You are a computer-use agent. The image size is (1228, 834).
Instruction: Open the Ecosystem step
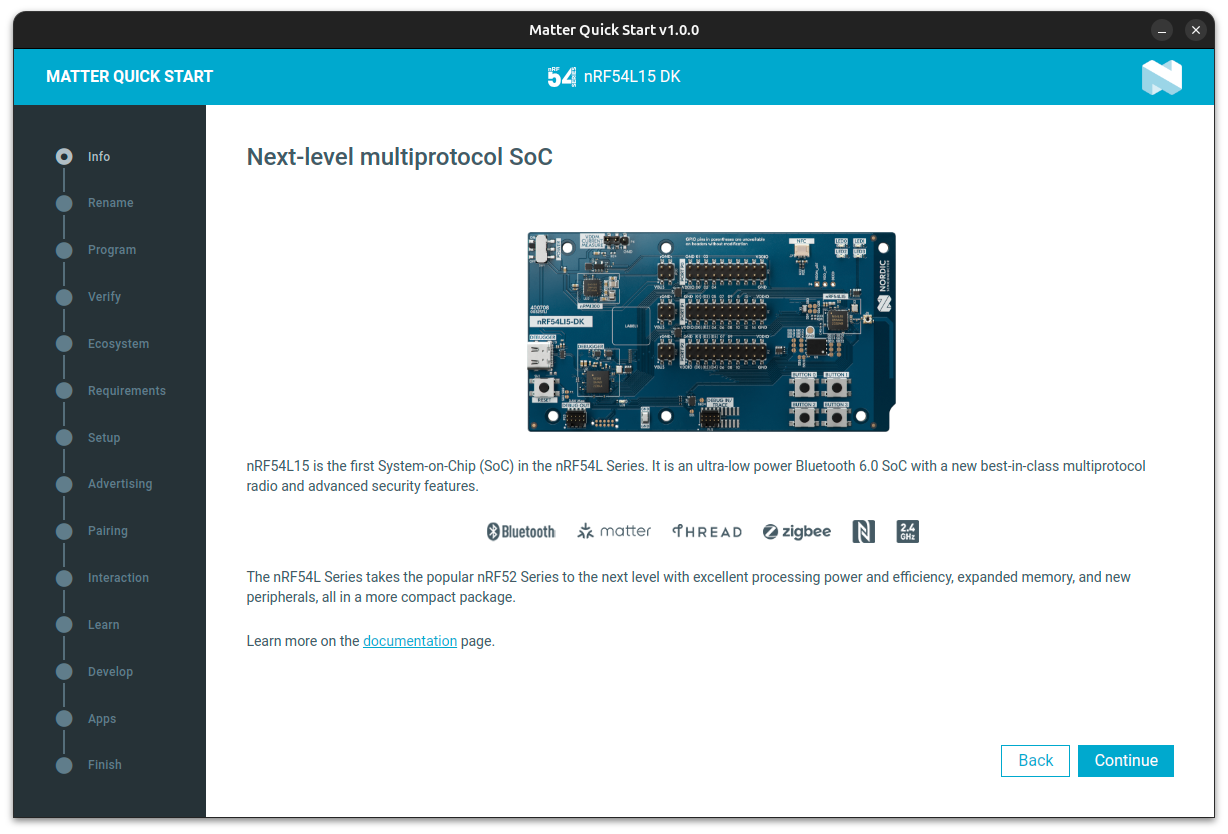pos(118,344)
